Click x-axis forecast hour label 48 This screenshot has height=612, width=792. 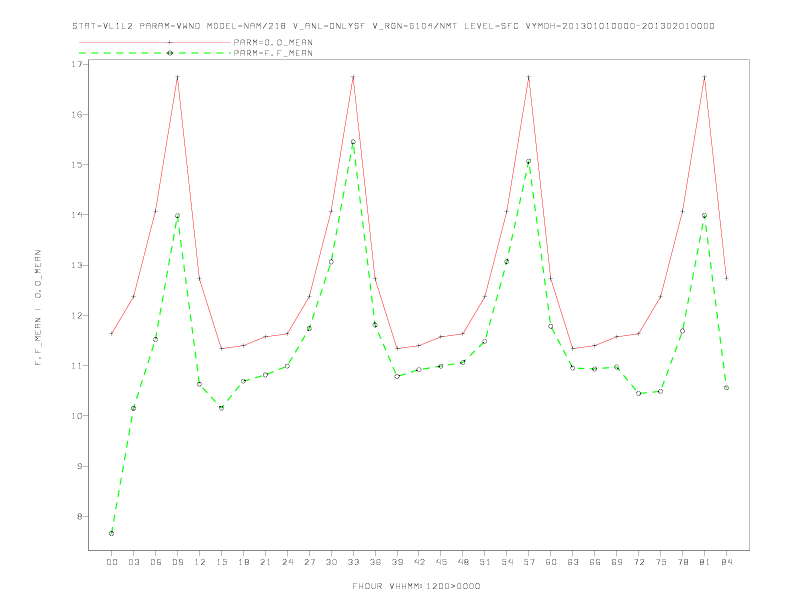point(463,562)
